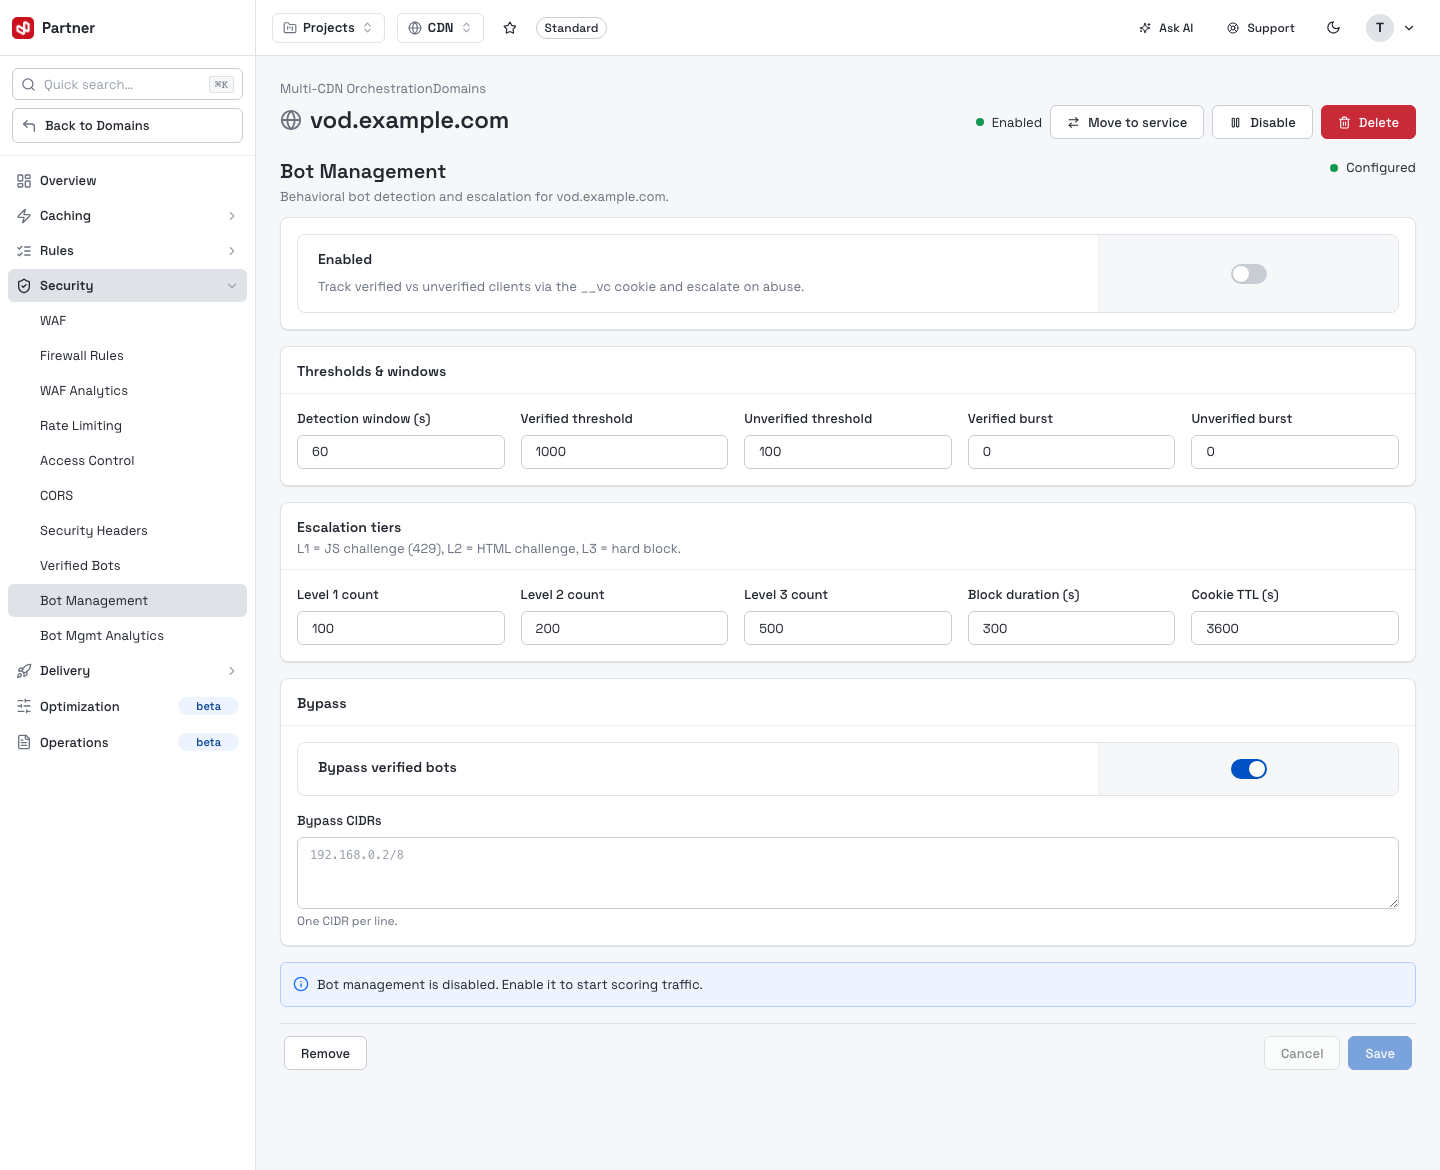Viewport: 1440px width, 1170px height.
Task: Click the Standard plan badge
Action: click(571, 28)
